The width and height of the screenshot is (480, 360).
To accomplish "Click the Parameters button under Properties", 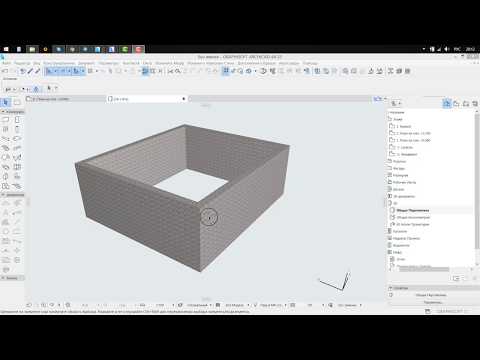I will [433, 302].
